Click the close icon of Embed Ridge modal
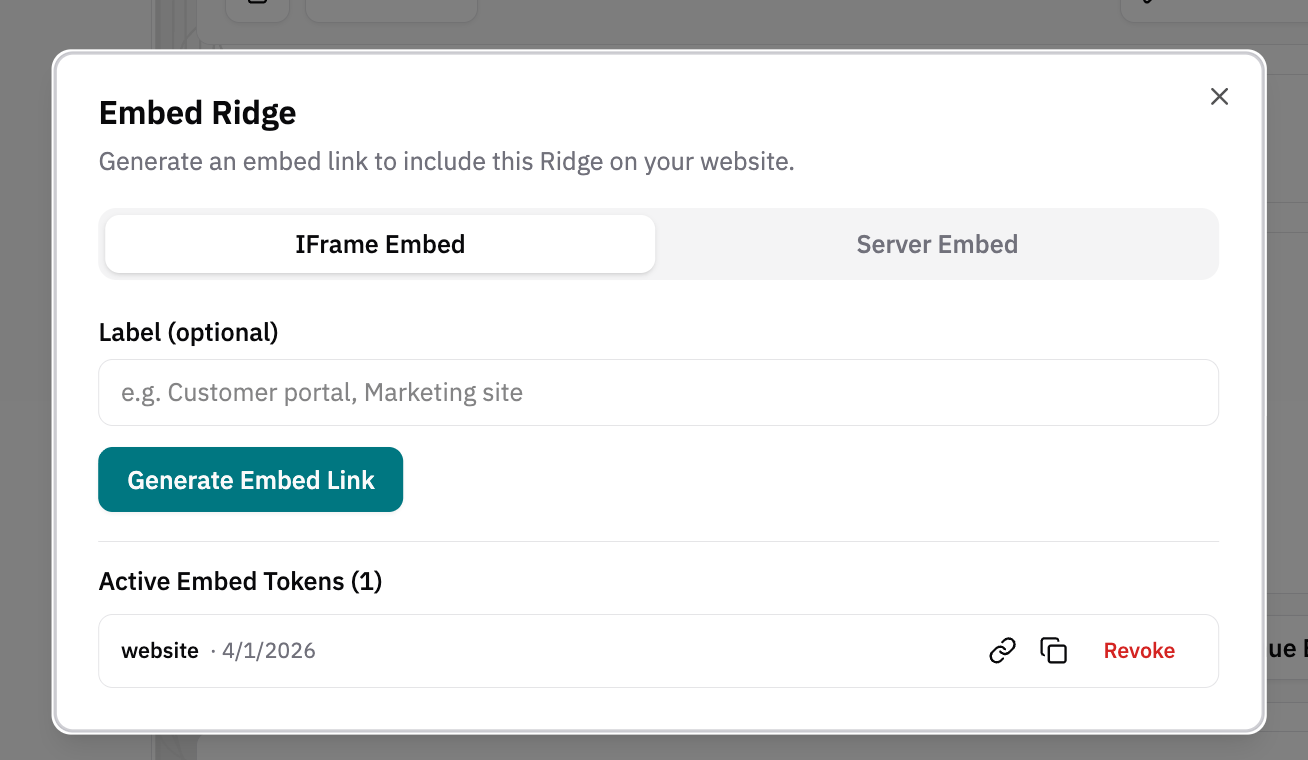The width and height of the screenshot is (1308, 760). [1219, 96]
